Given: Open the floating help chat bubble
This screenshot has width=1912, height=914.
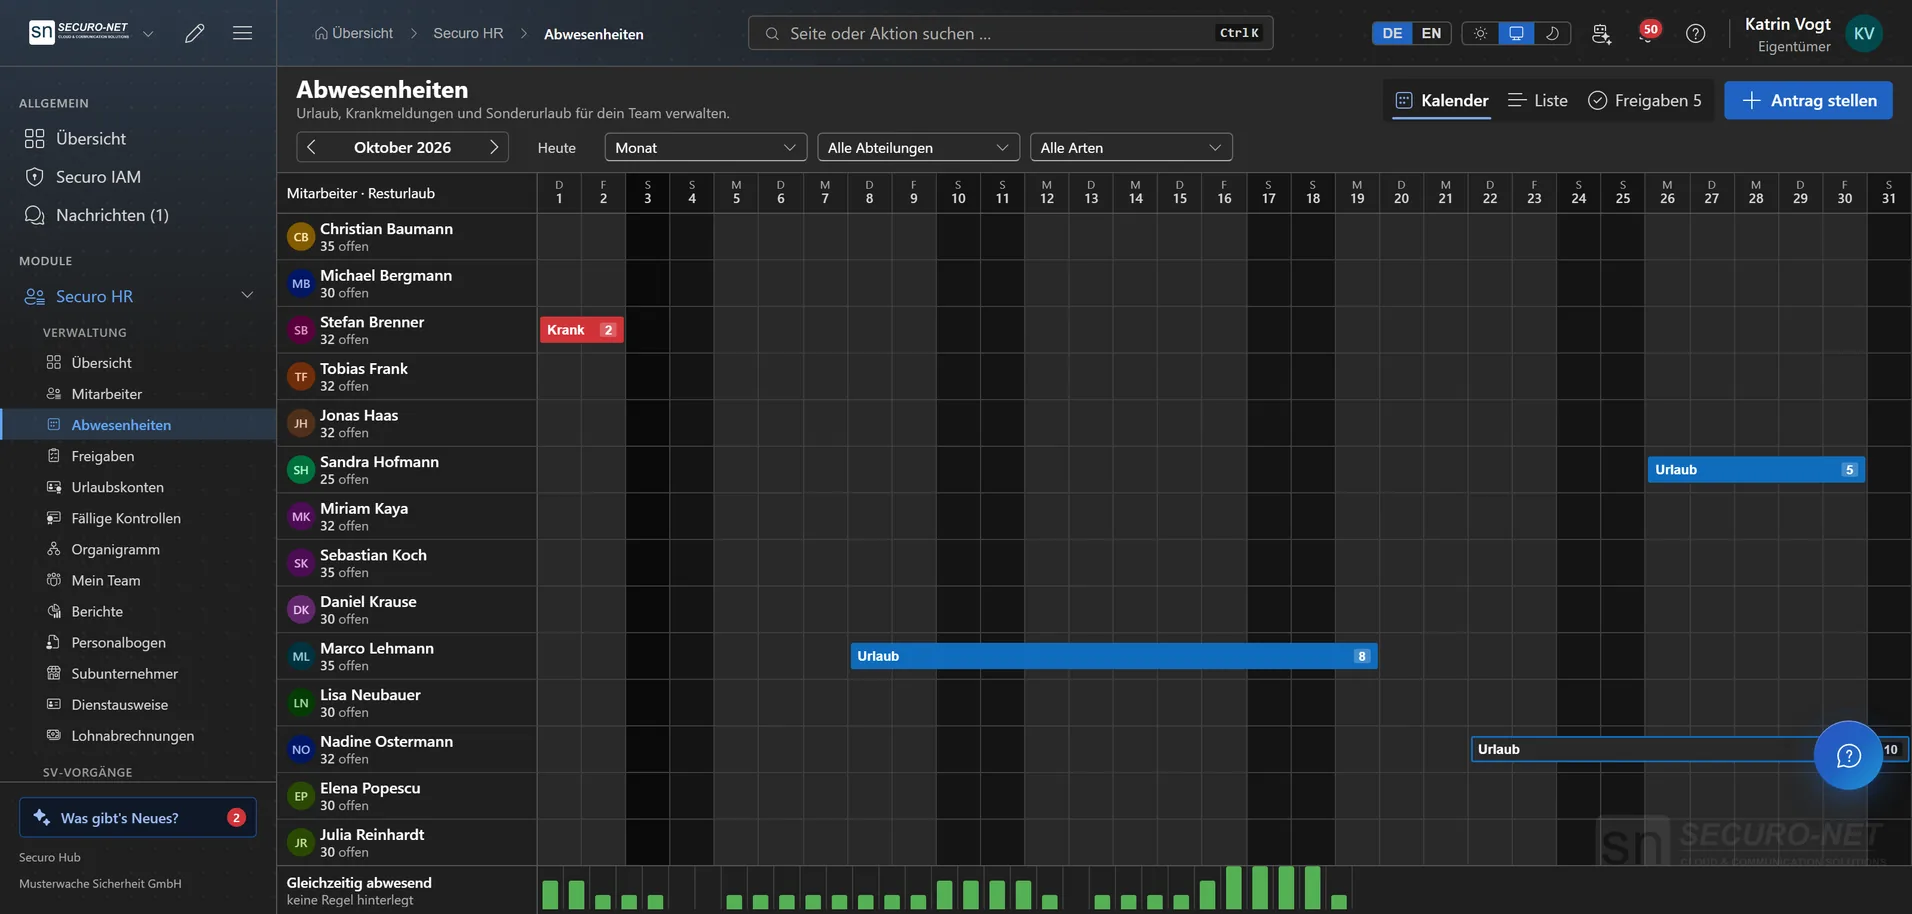Looking at the screenshot, I should click(1848, 755).
